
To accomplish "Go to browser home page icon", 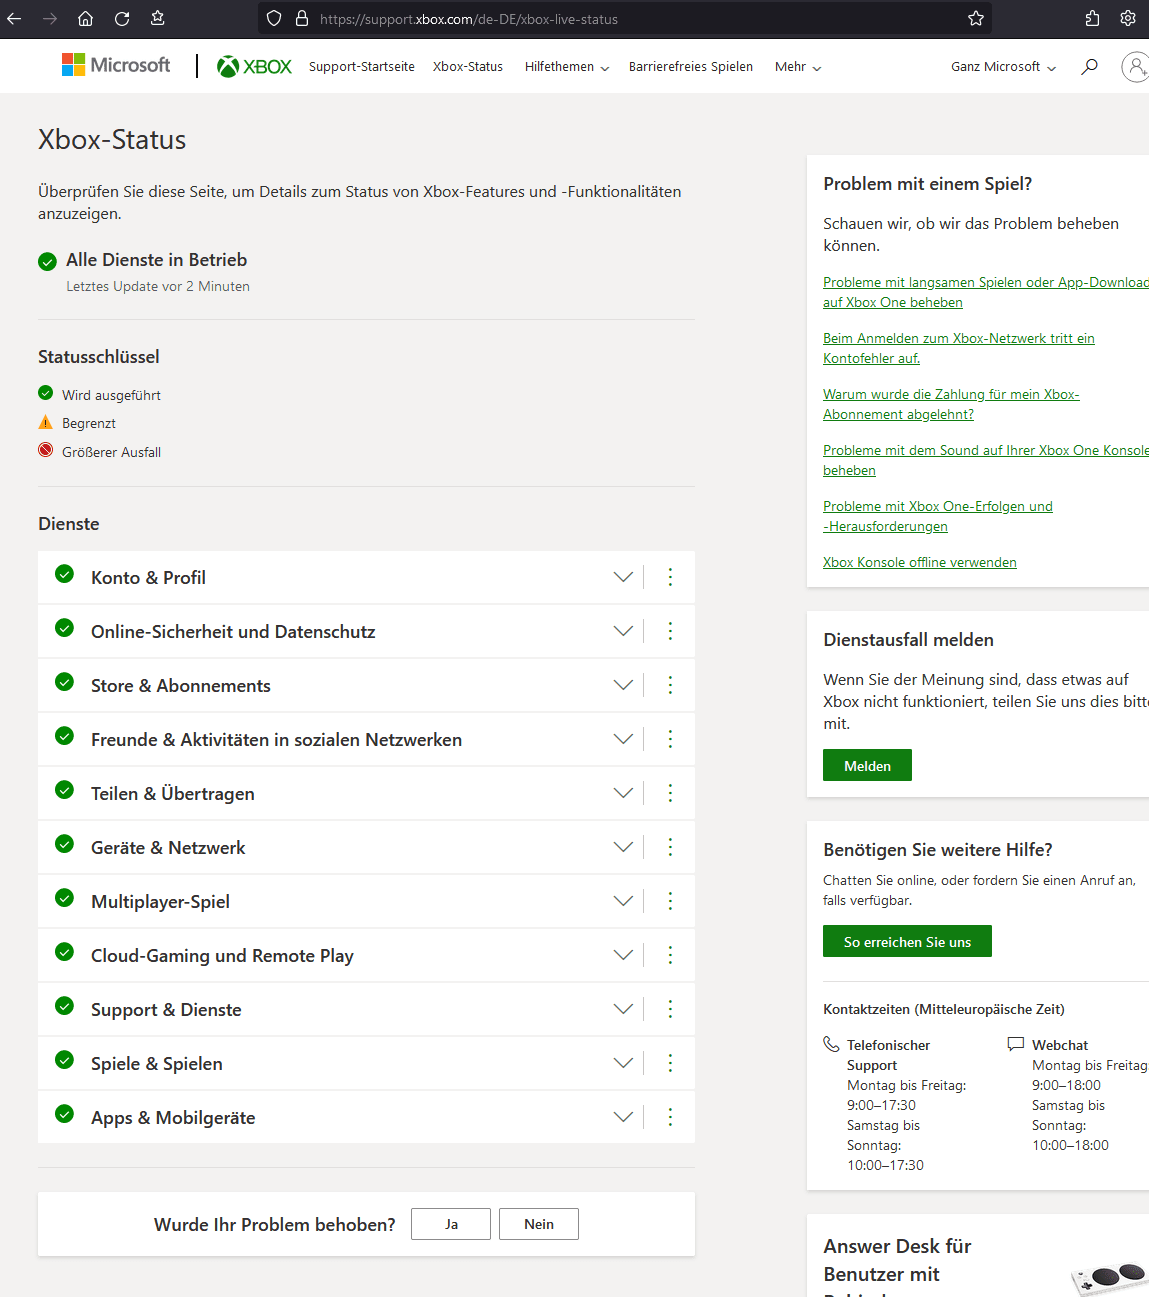I will point(86,18).
